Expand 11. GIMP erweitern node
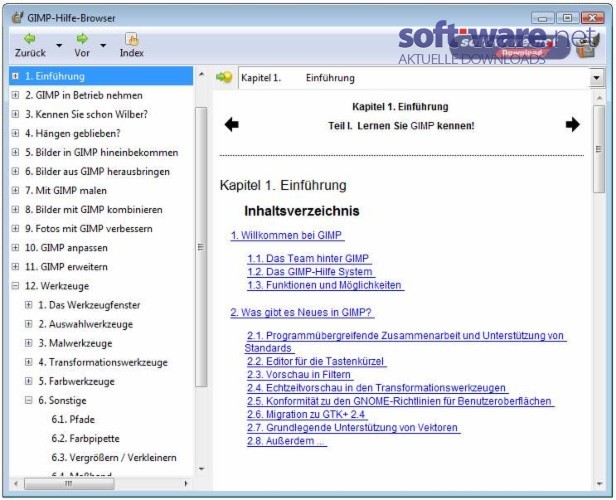616x500 pixels. [15, 266]
